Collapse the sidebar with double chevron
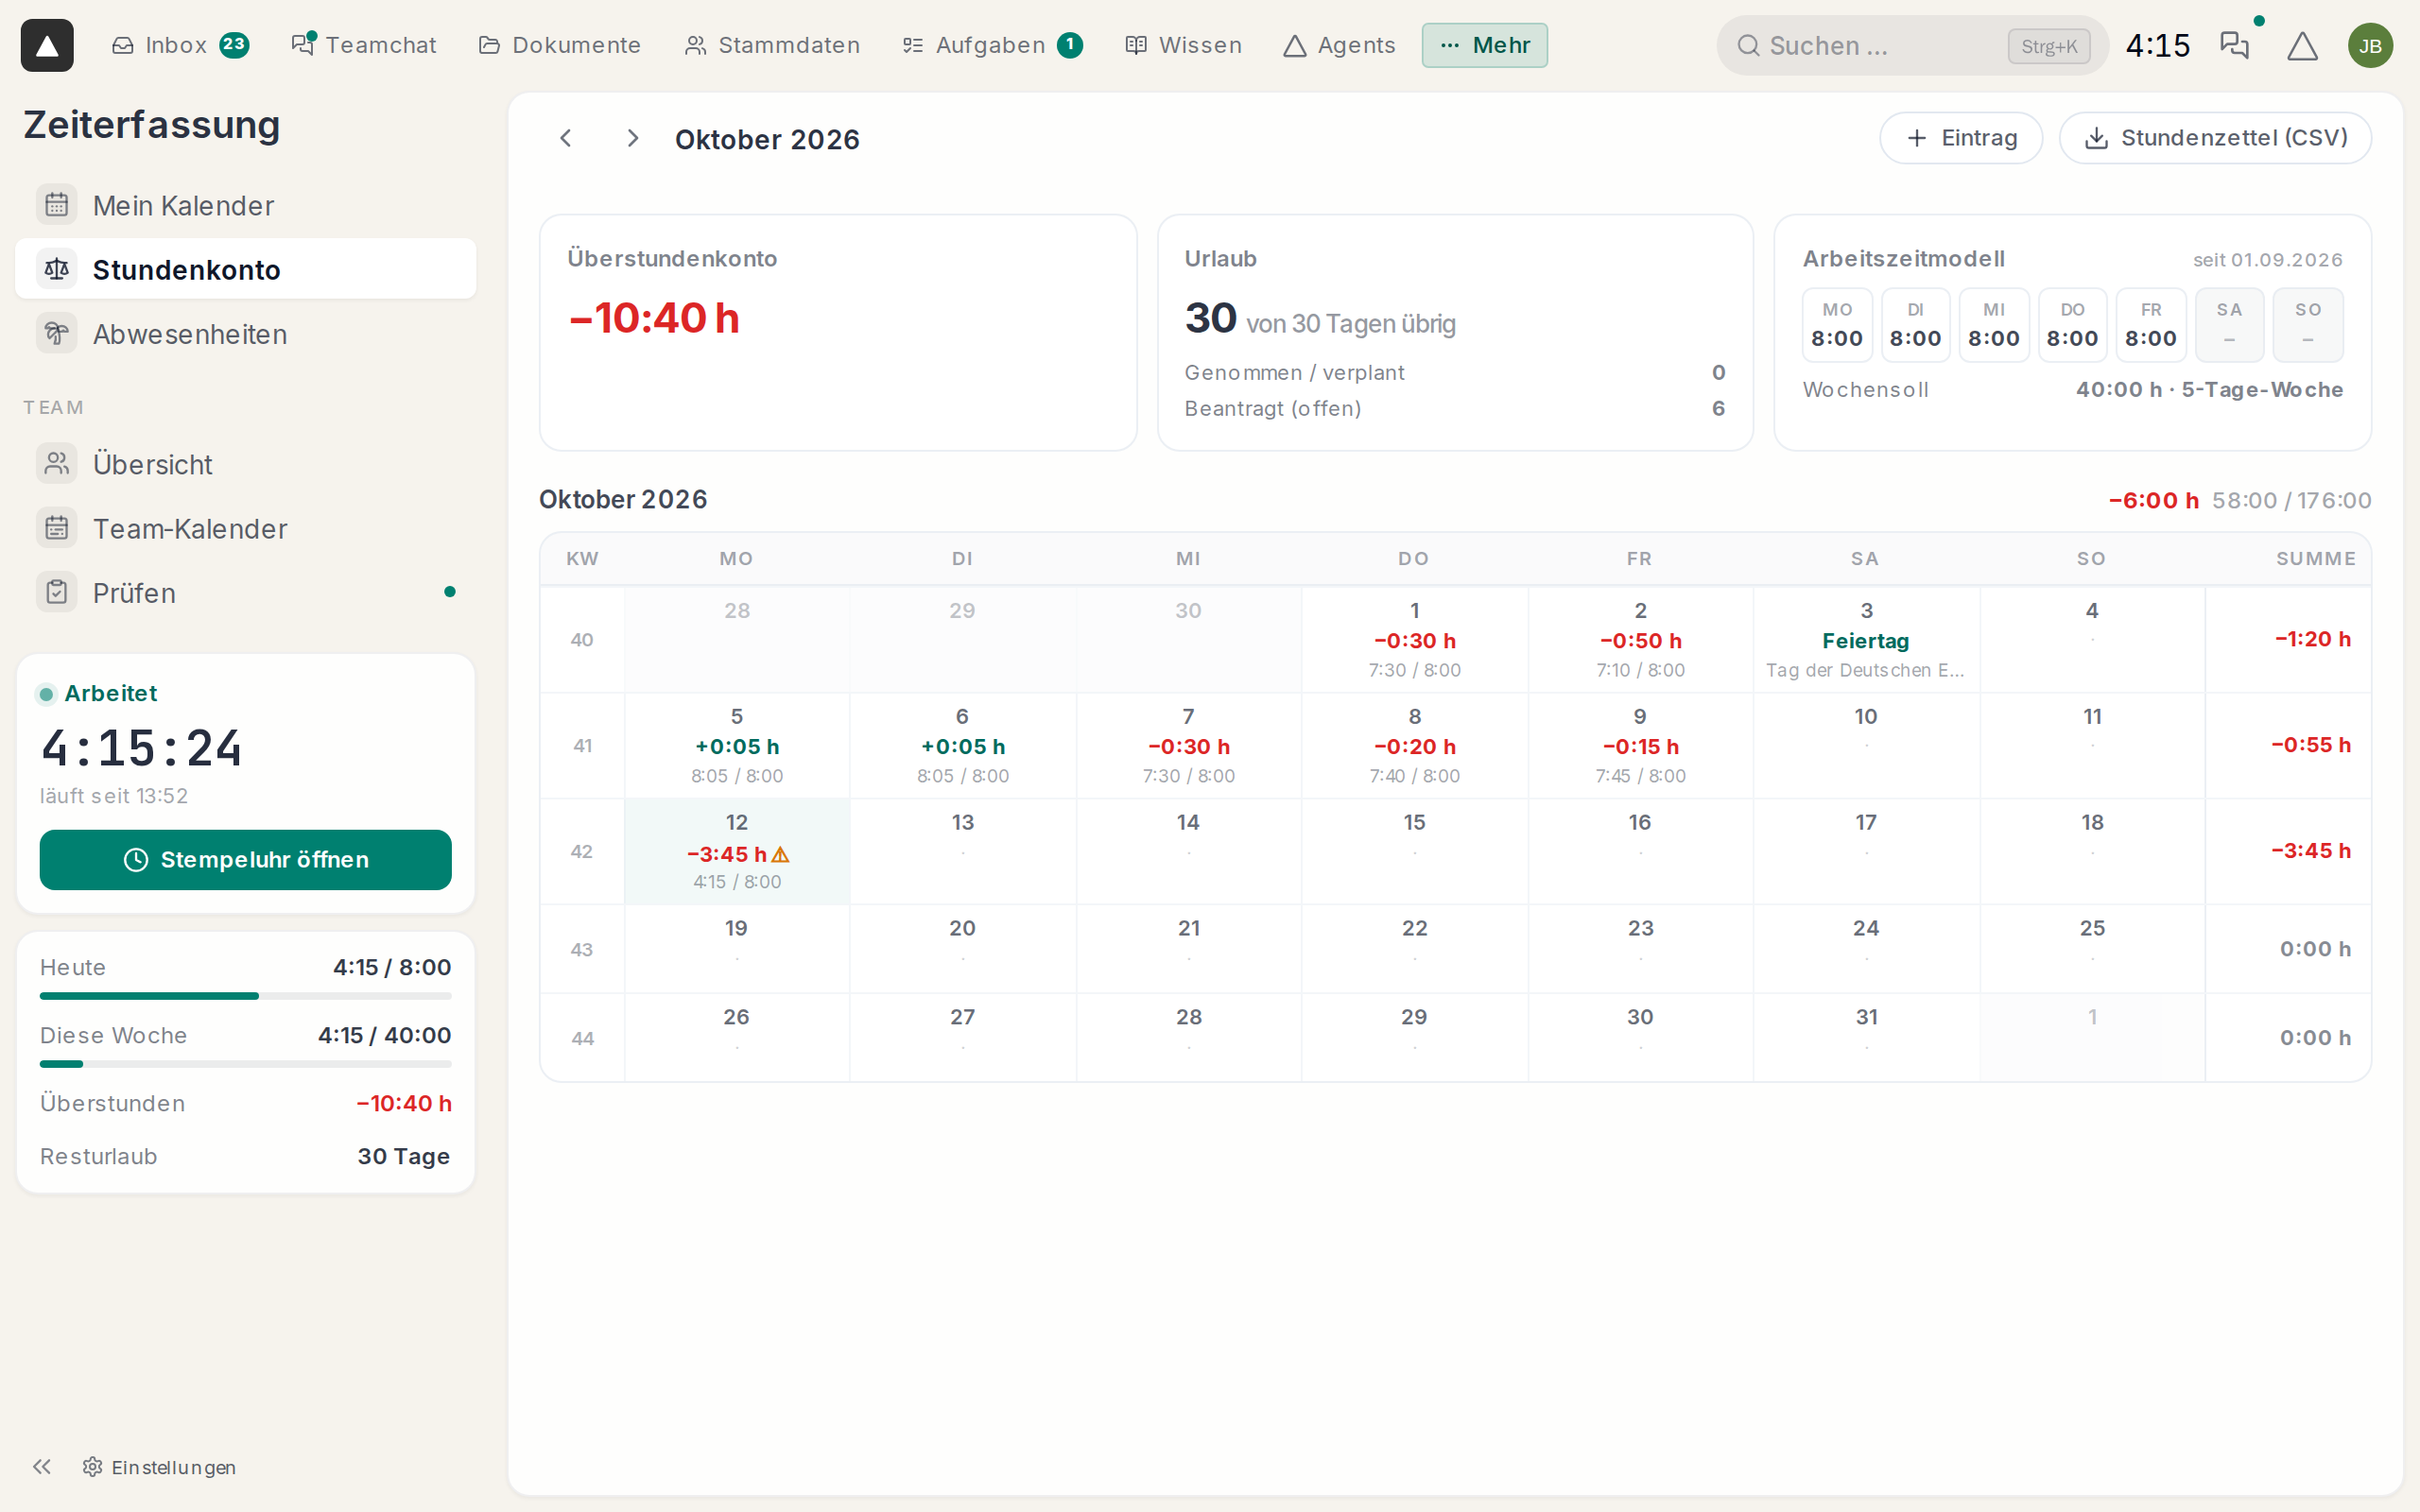 pyautogui.click(x=41, y=1466)
